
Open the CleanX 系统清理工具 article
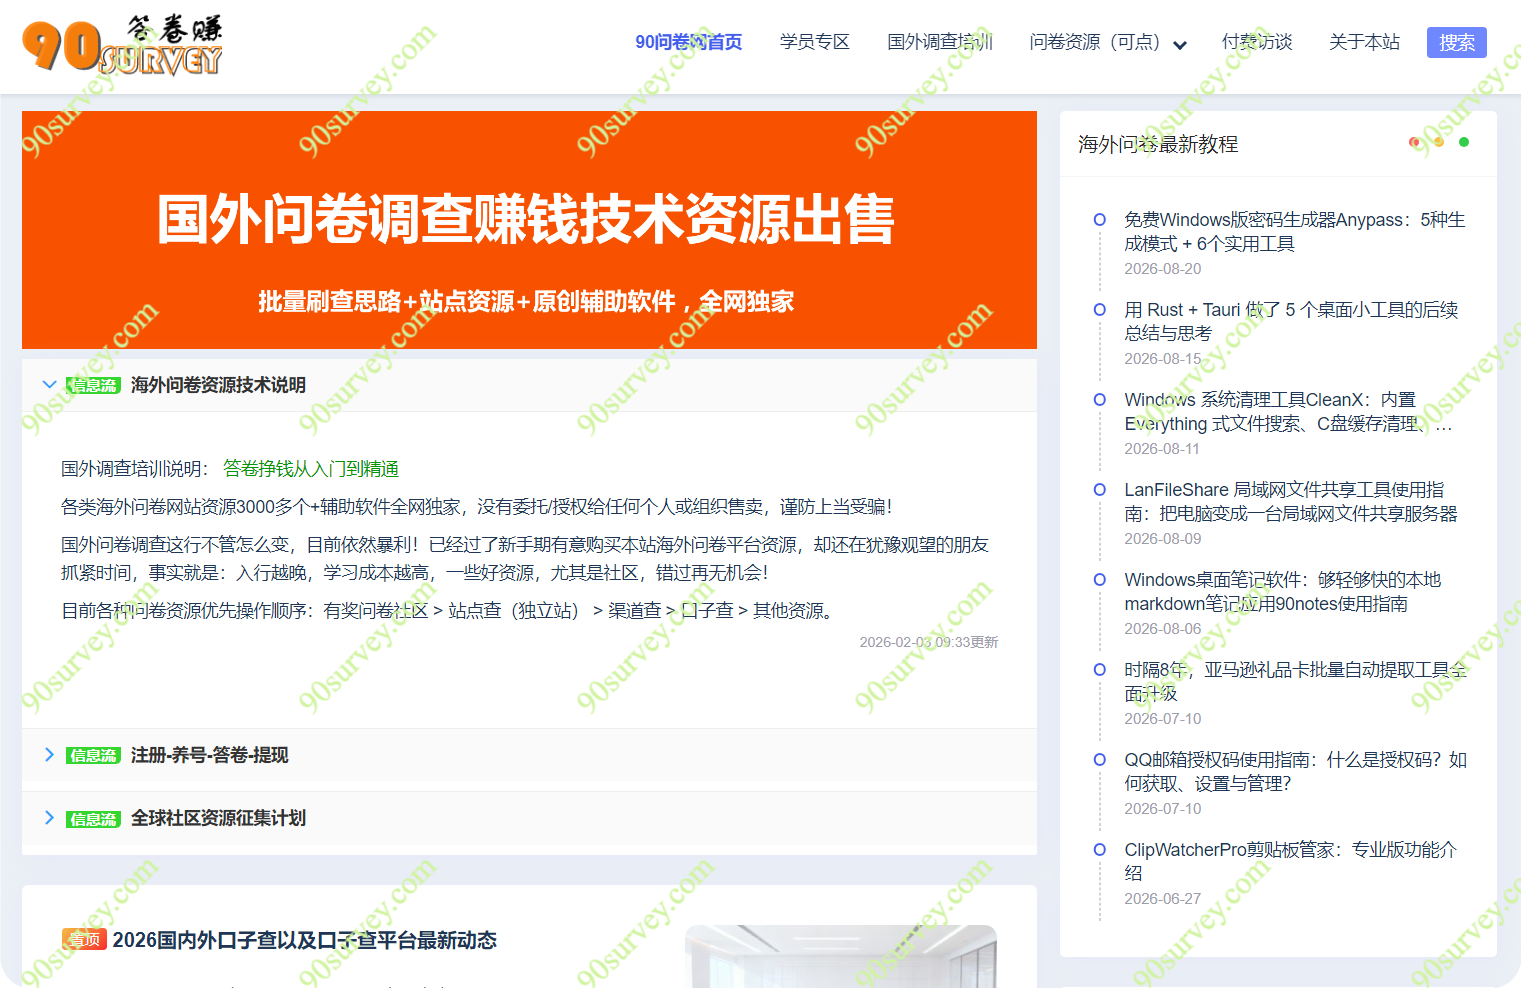click(x=1288, y=412)
